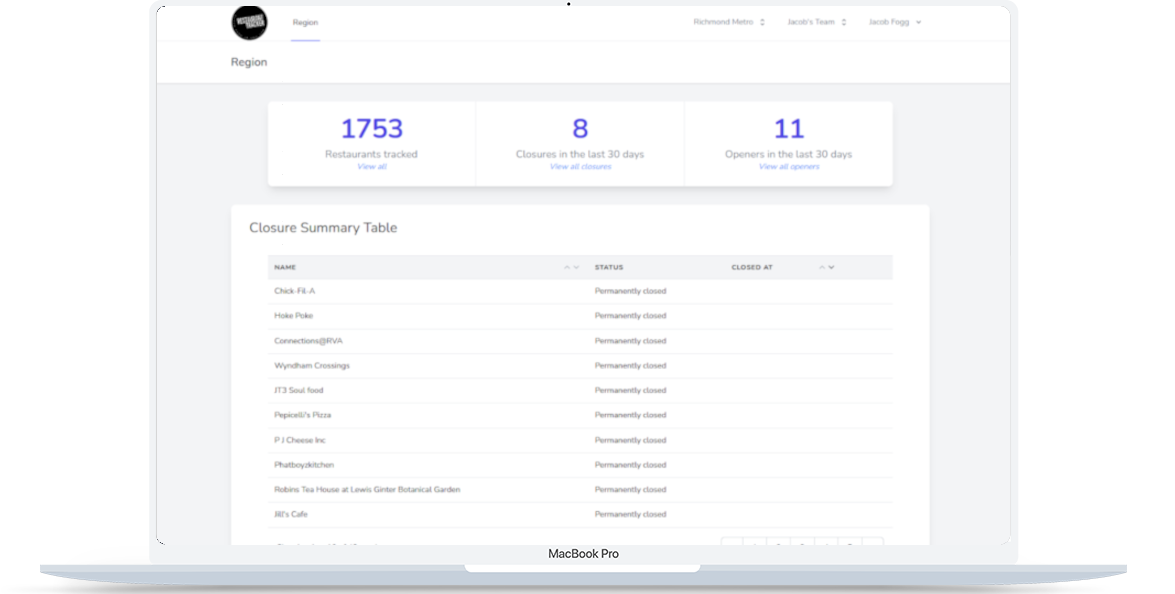Screen dimensions: 1175x594
Task: Open the Richmond Metro region selector
Action: click(728, 22)
